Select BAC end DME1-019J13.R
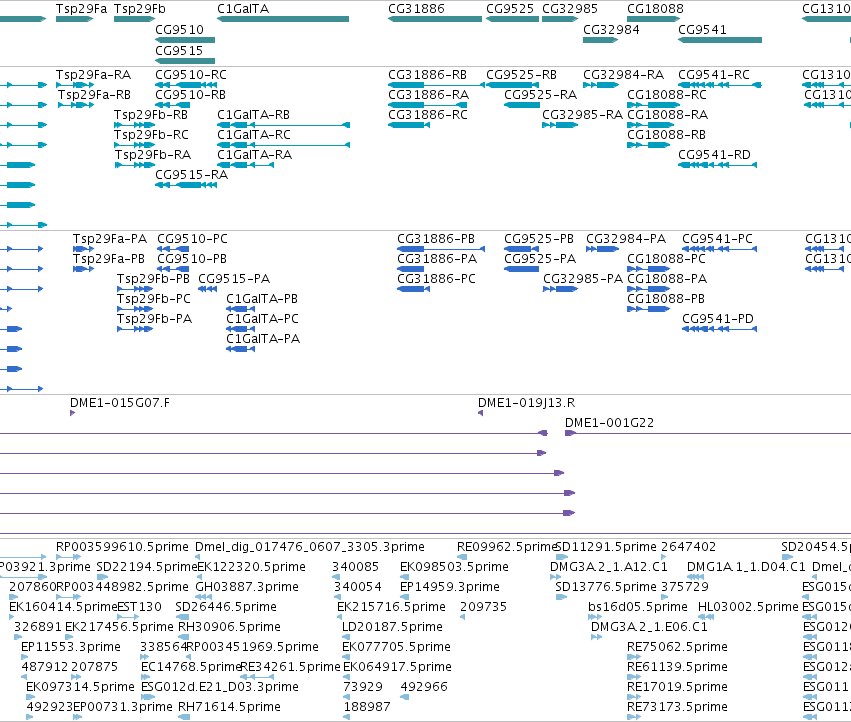 (480, 413)
